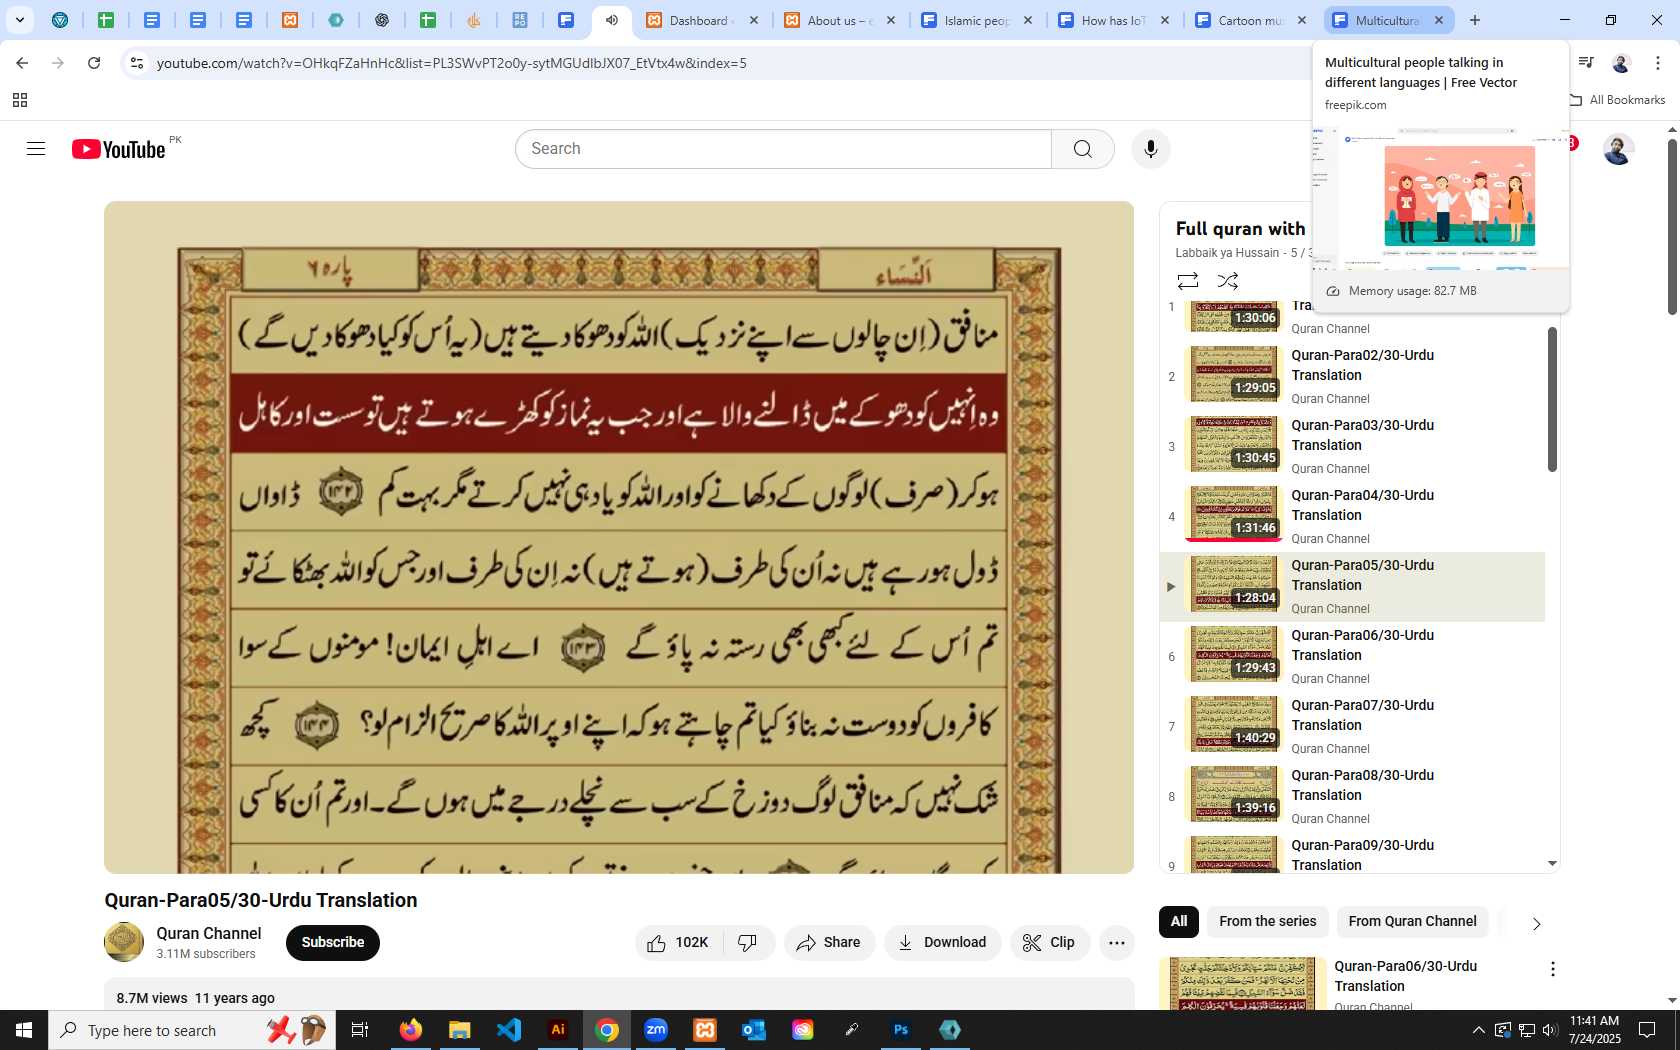
Task: Show hidden system tray icons
Action: [x=1478, y=1030]
